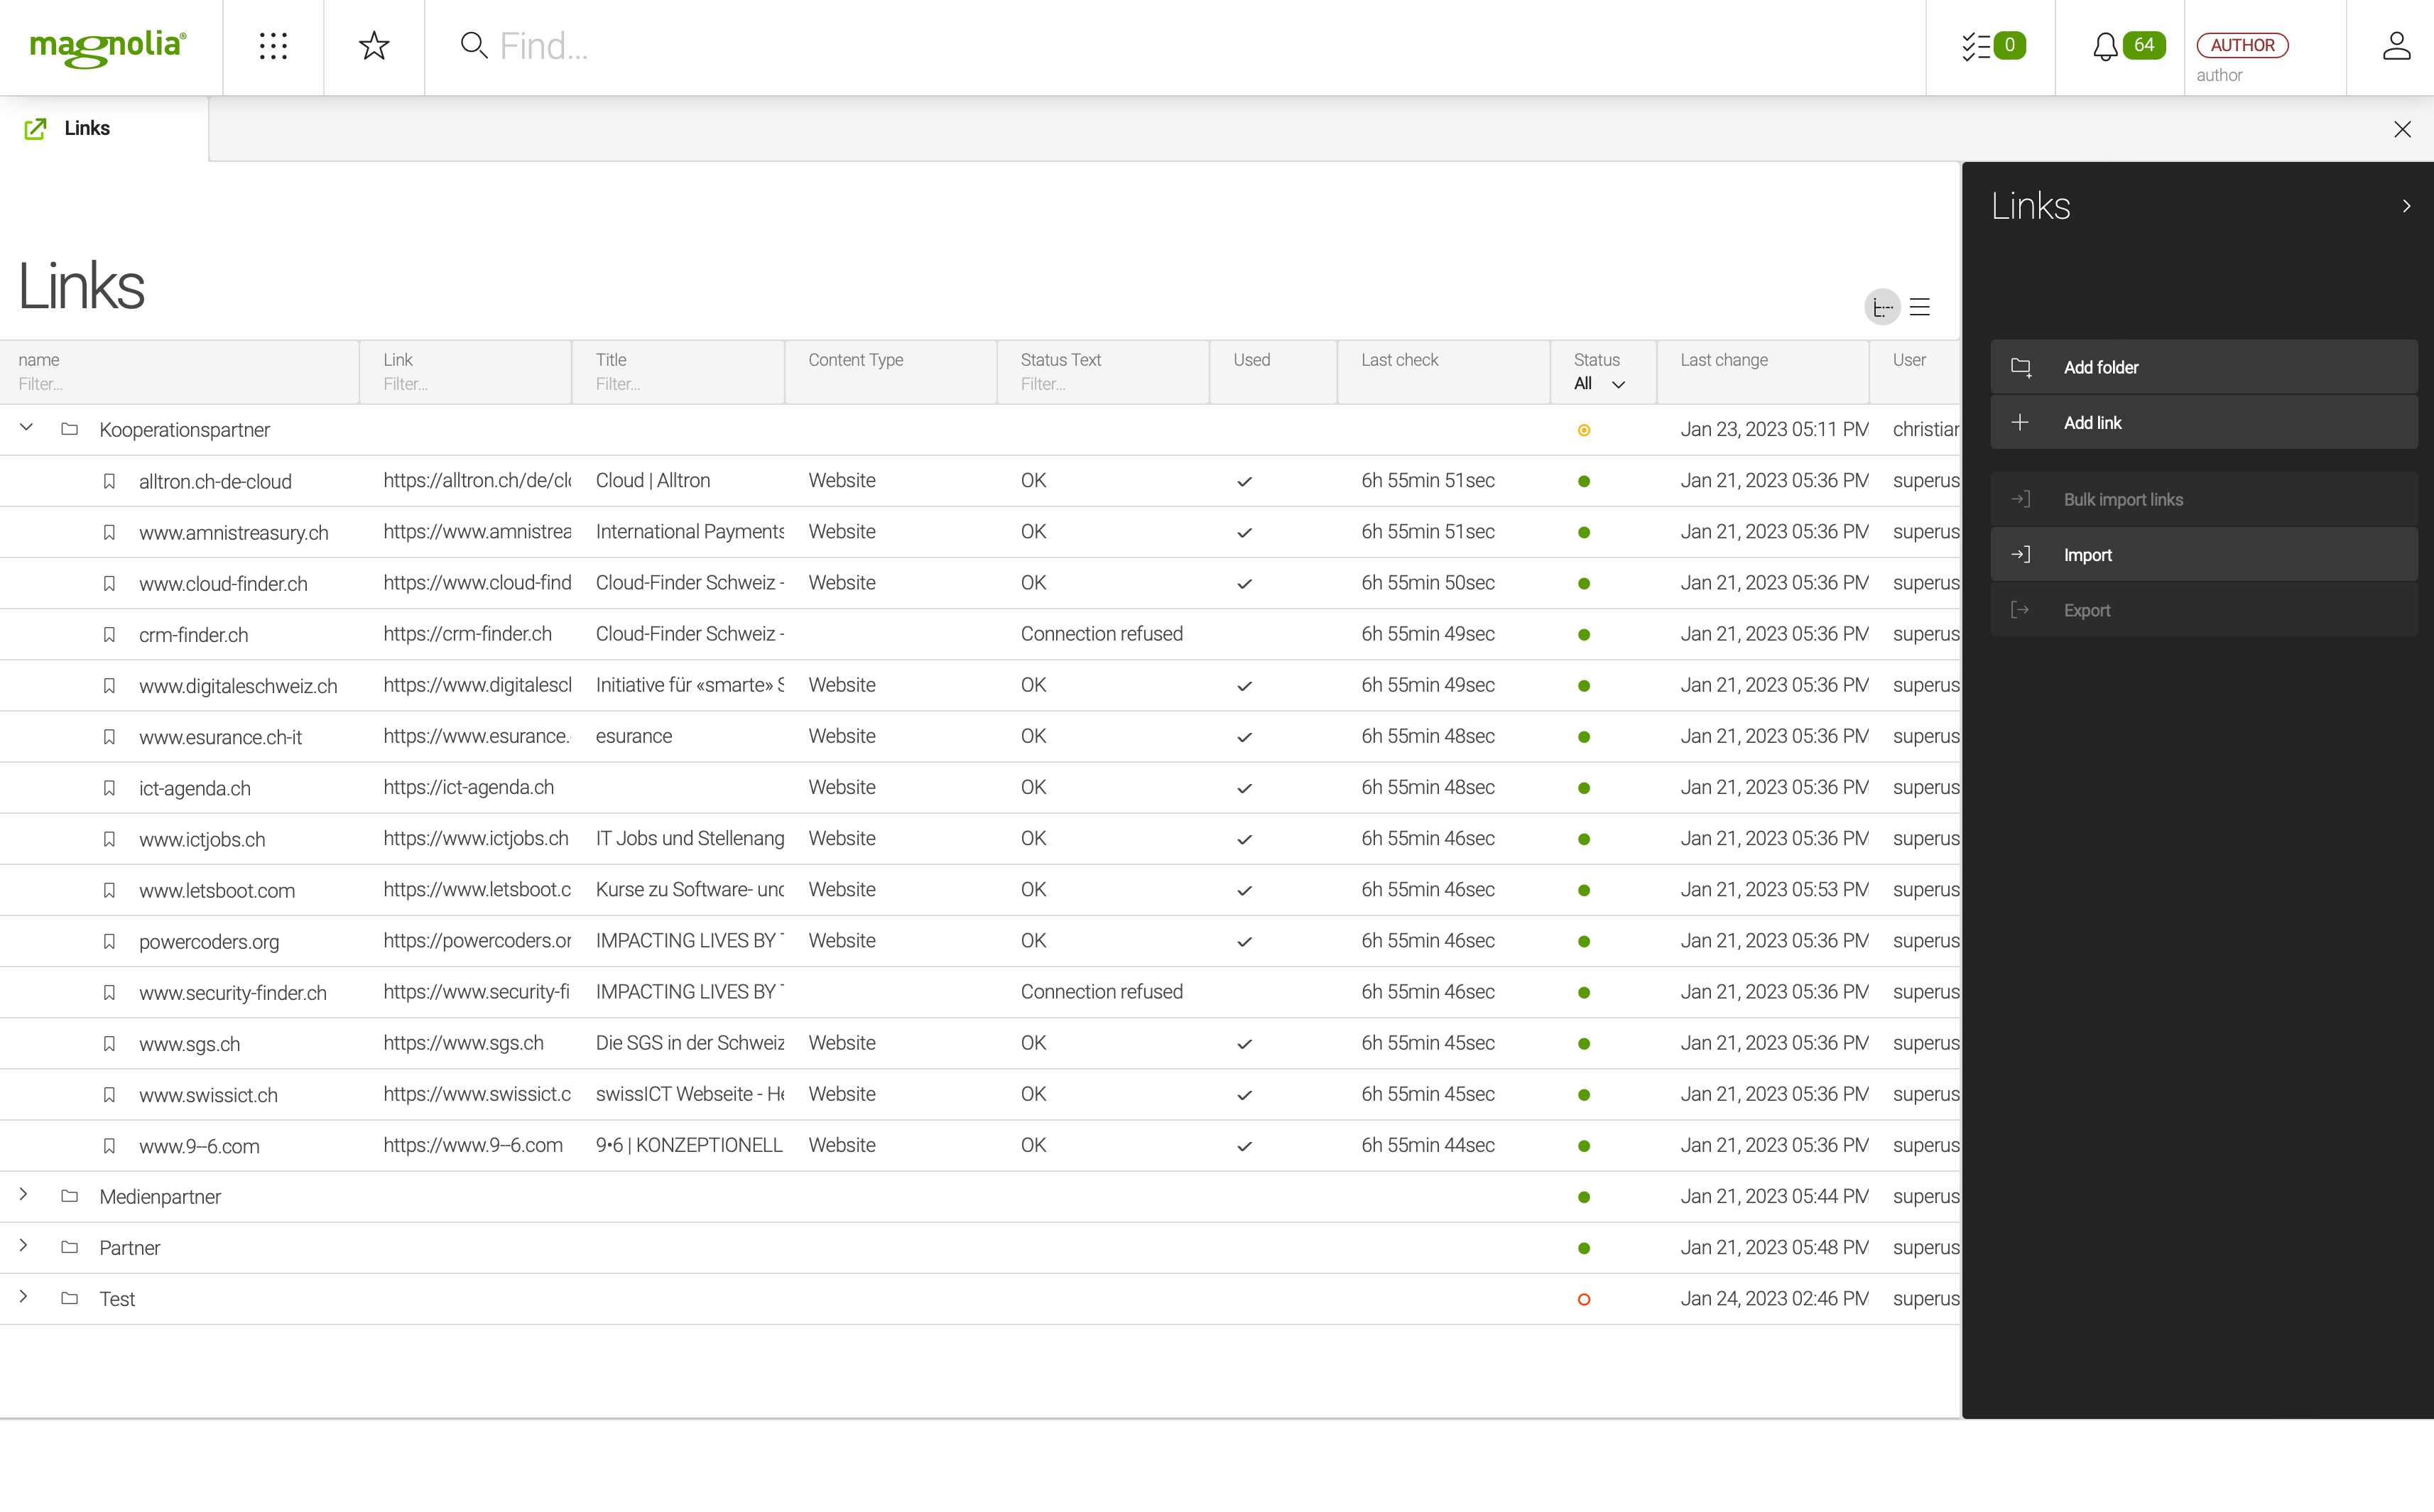Toggle the bookmark for alltron.ch-de-cloud

pyautogui.click(x=109, y=481)
